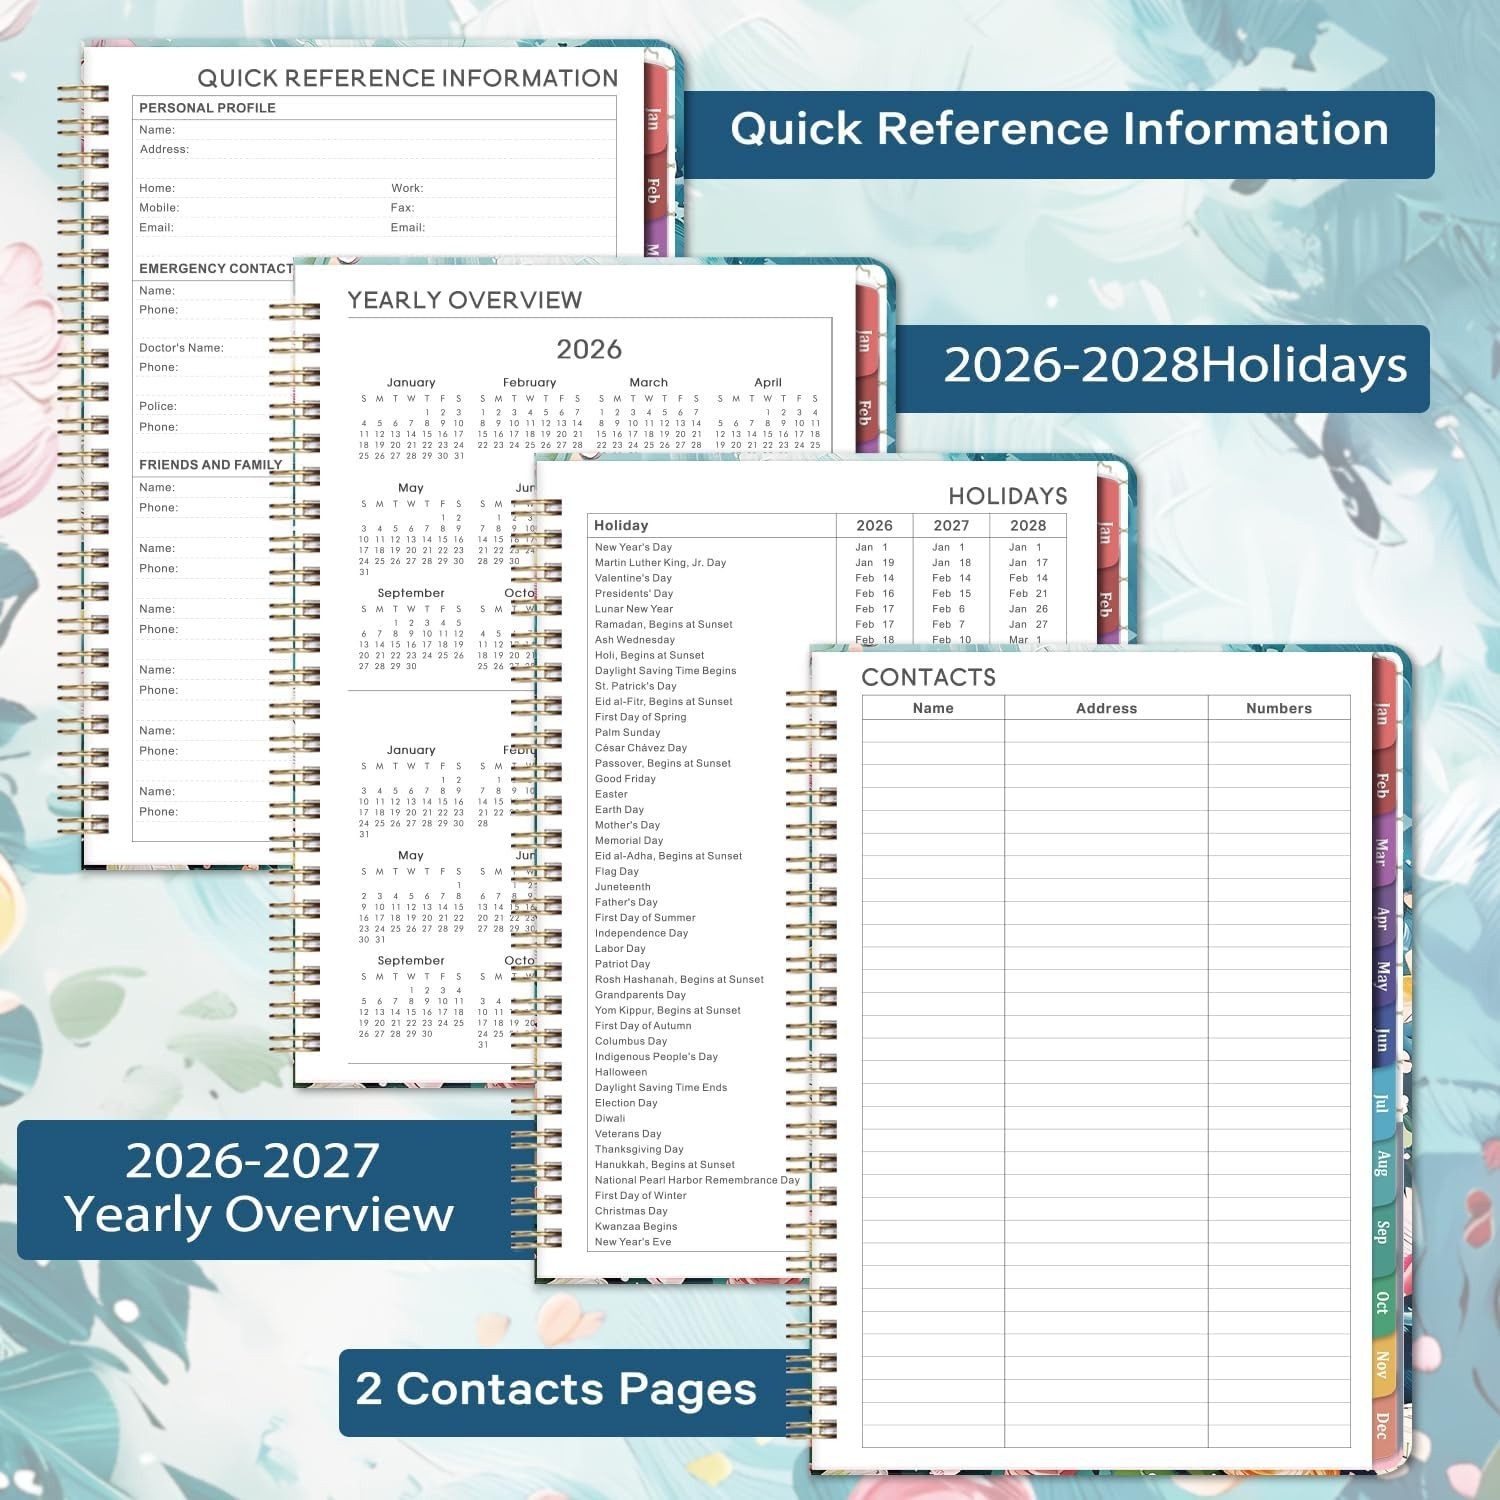This screenshot has height=1500, width=1500.
Task: Click the April calendar title in Yearly Overview
Action: (768, 382)
